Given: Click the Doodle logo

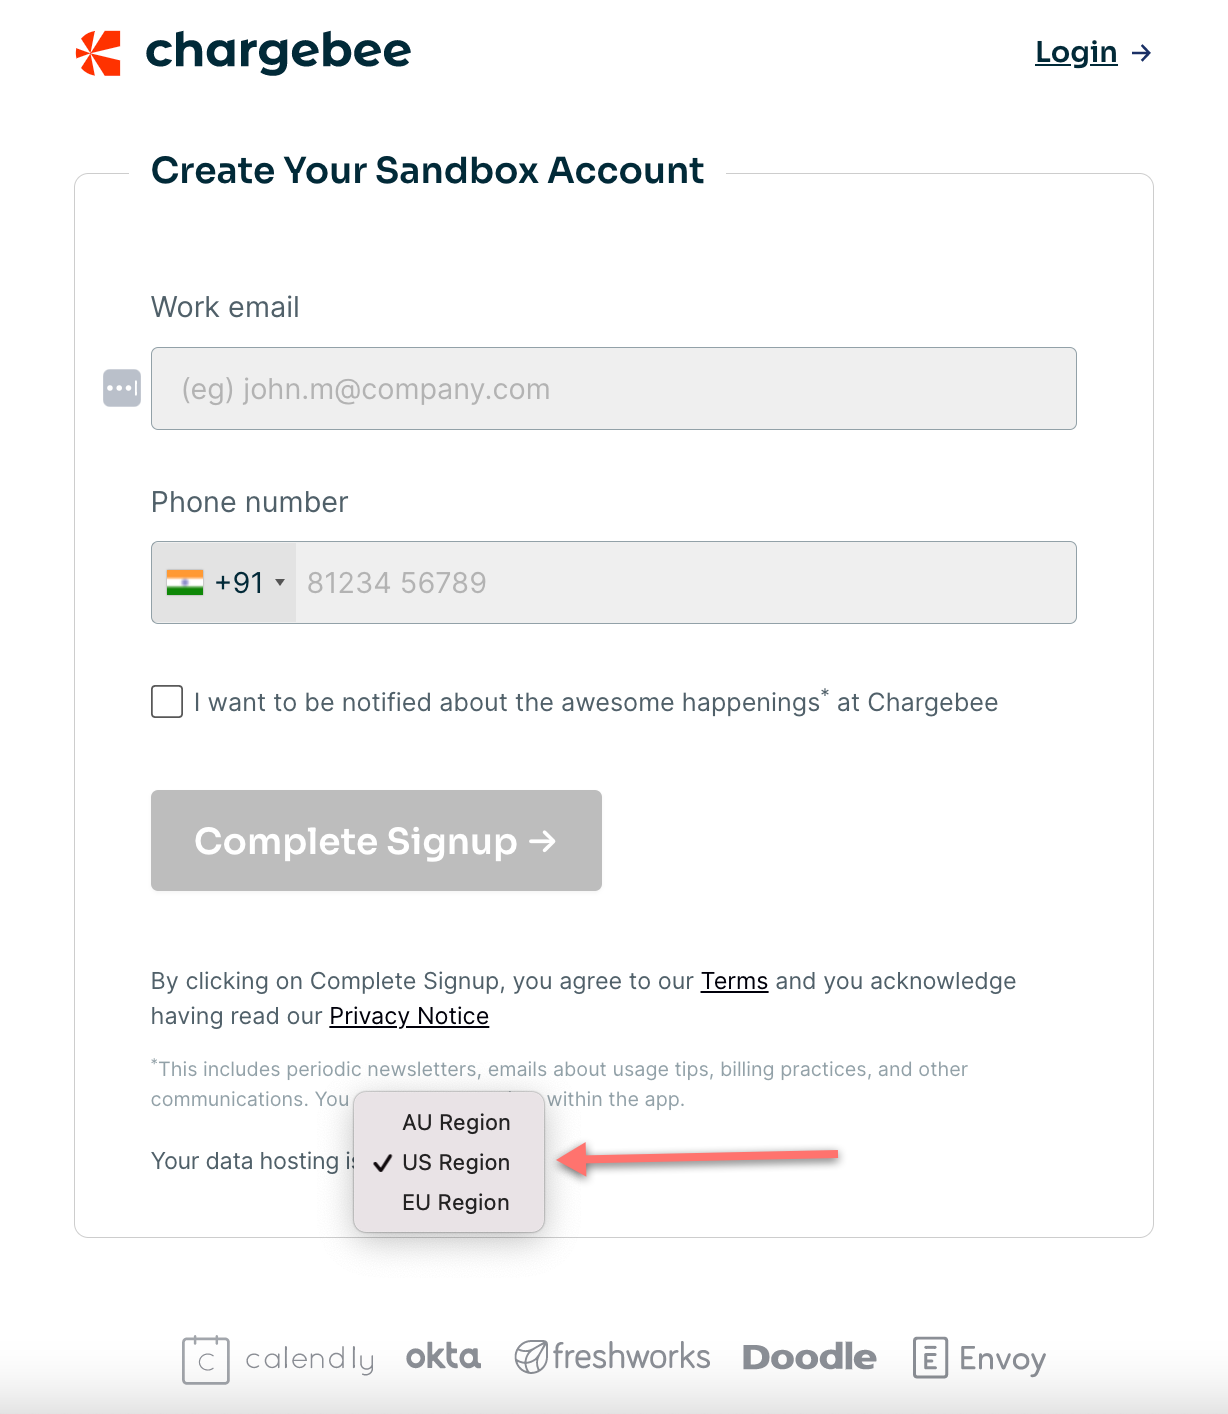Looking at the screenshot, I should point(809,1357).
